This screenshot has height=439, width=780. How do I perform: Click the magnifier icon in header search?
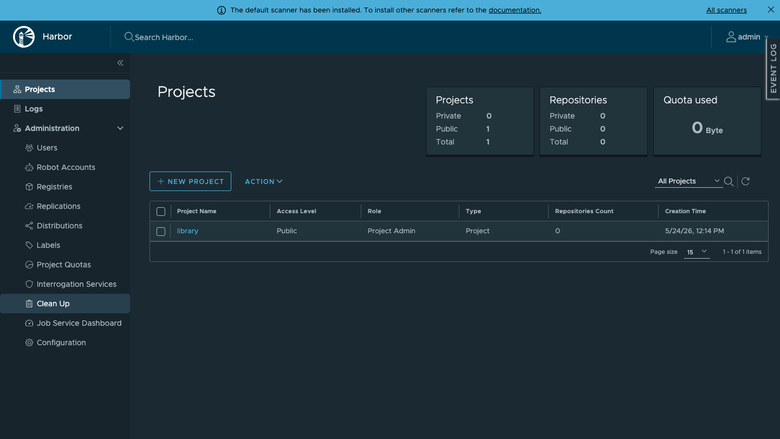click(x=129, y=37)
